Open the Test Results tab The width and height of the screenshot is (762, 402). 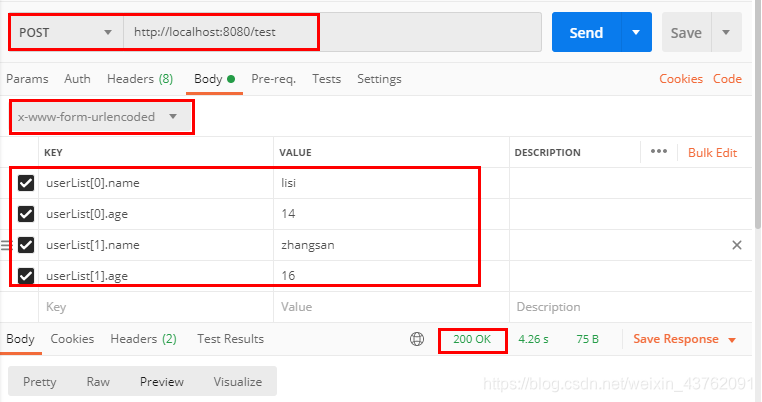230,339
